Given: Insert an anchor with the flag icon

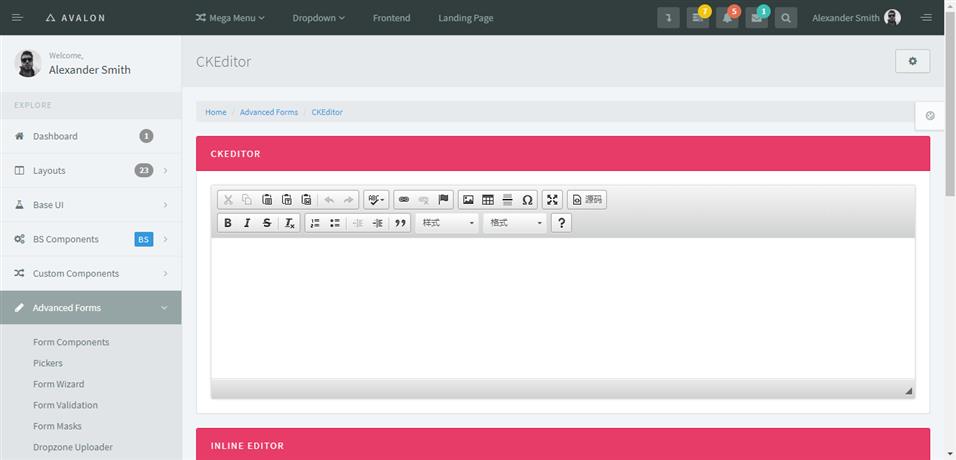Looking at the screenshot, I should coord(443,199).
